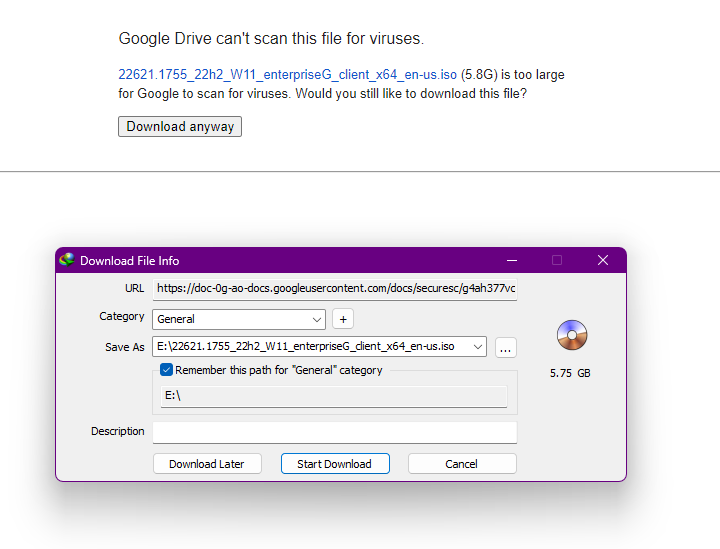Expand the Save As path dropdown arrow
The width and height of the screenshot is (720, 549).
click(x=478, y=347)
